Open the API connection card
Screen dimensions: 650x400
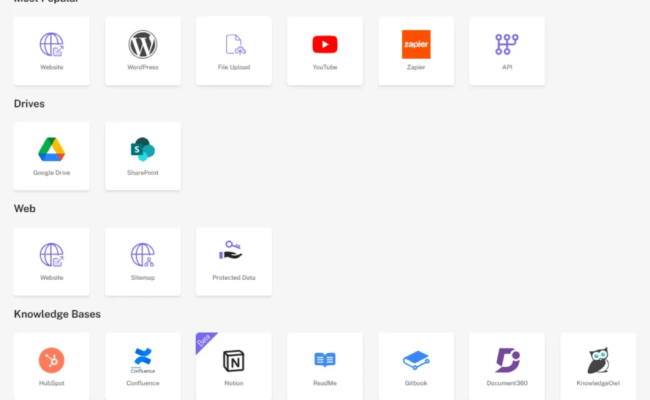pos(507,51)
